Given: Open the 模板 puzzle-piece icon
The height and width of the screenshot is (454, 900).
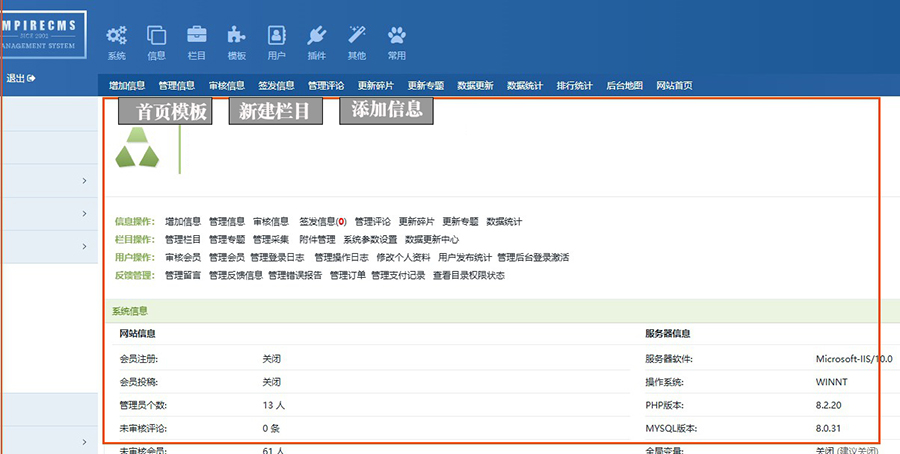Looking at the screenshot, I should (x=237, y=37).
